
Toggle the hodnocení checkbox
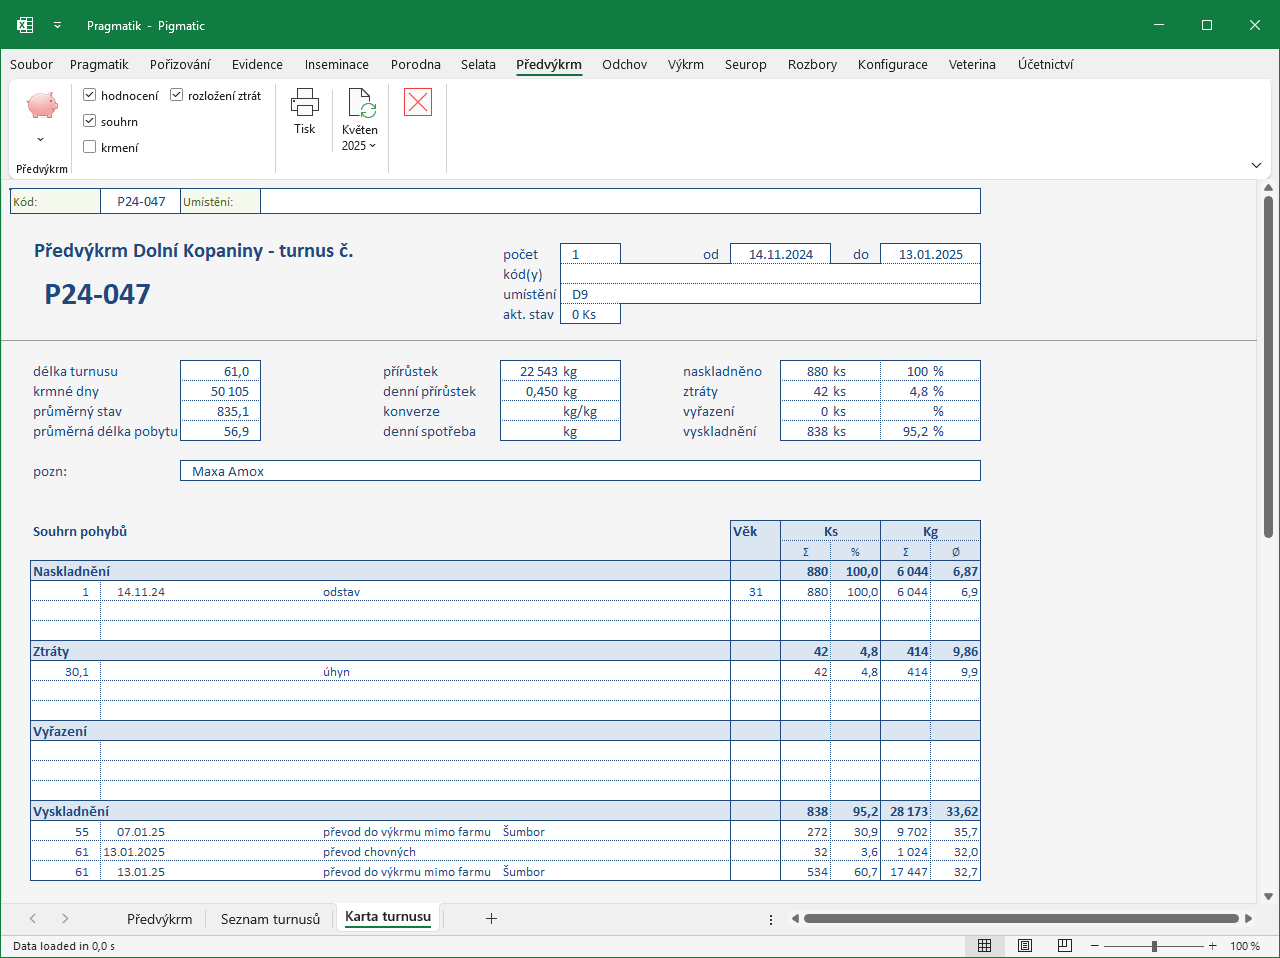click(89, 95)
